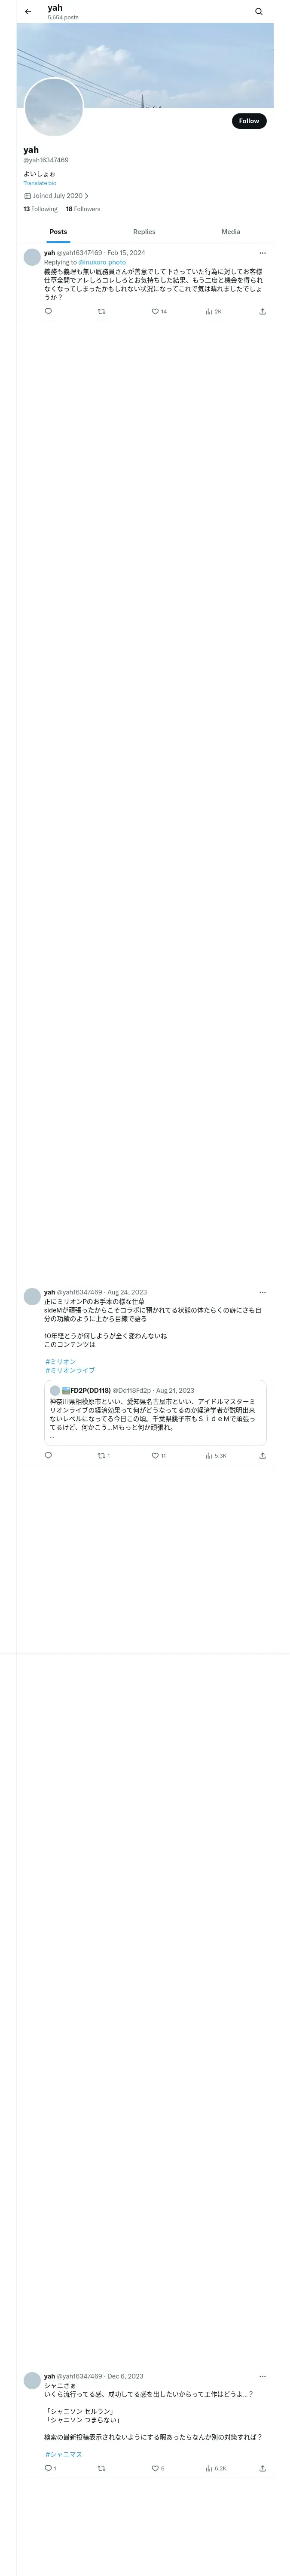The height and width of the screenshot is (2576, 290).
Task: Open more options on Dec 6 post
Action: [263, 2376]
